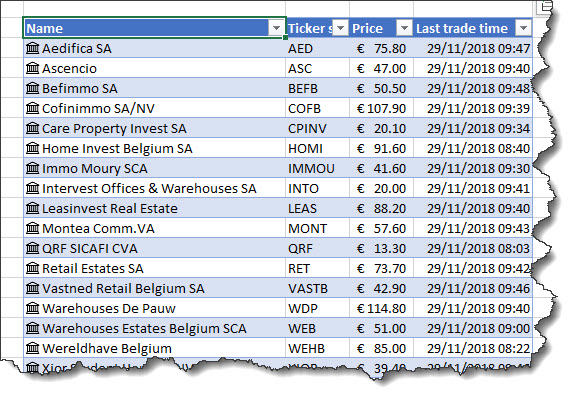Click the stock icon beside Befimmo SA

[32, 88]
